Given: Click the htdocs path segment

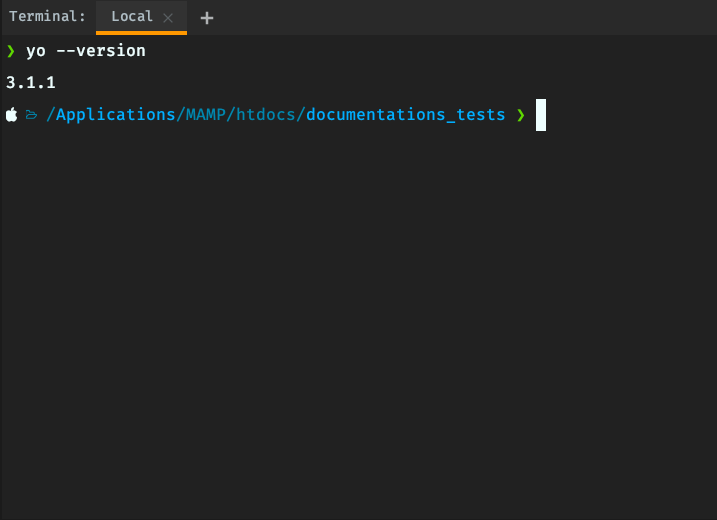Looking at the screenshot, I should (x=265, y=114).
